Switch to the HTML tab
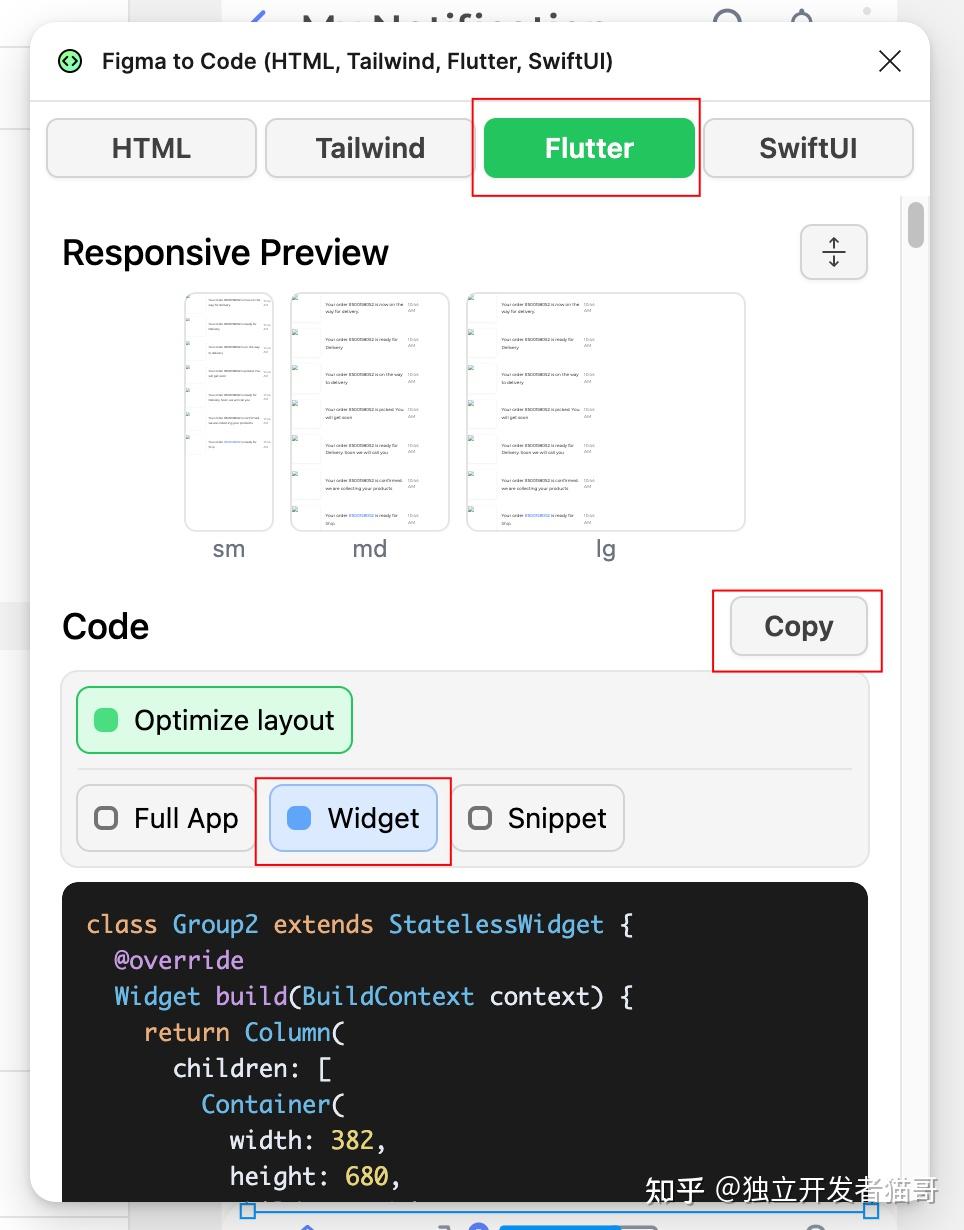 pos(151,148)
